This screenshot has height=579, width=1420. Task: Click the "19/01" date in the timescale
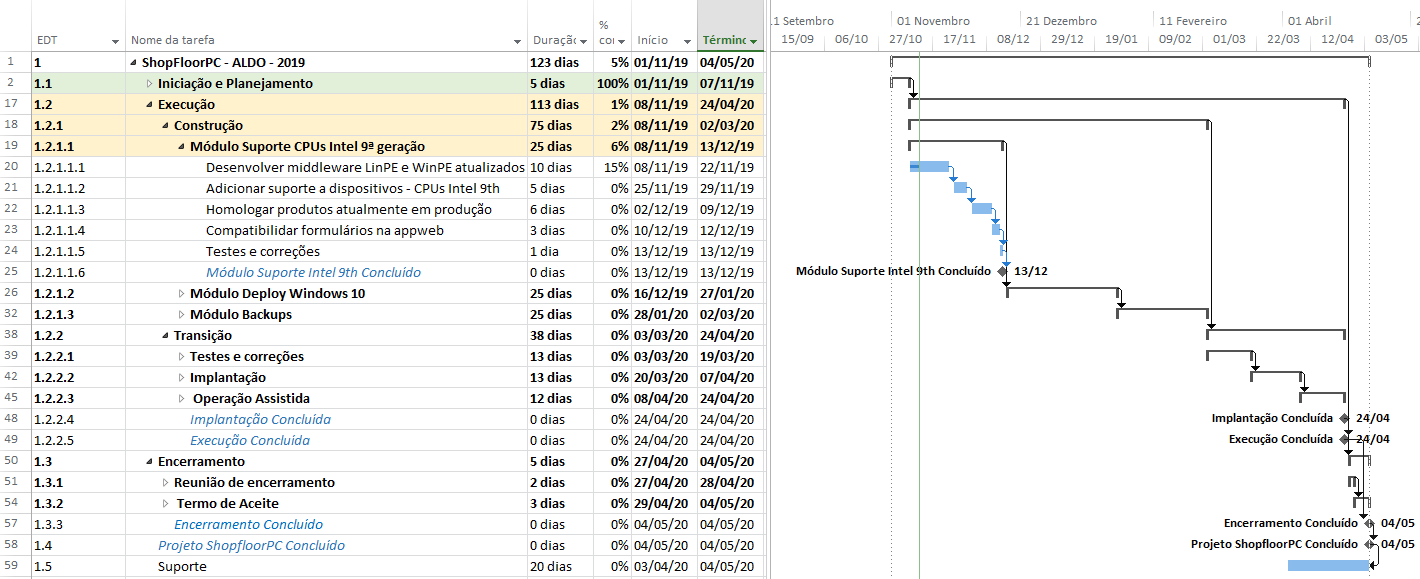tap(1121, 40)
